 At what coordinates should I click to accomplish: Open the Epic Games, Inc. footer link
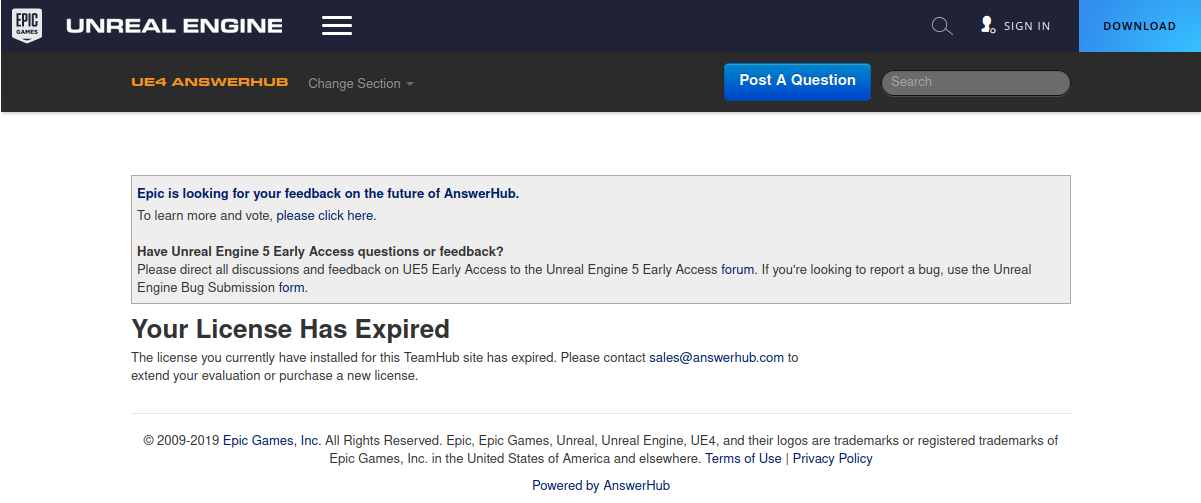pos(272,440)
